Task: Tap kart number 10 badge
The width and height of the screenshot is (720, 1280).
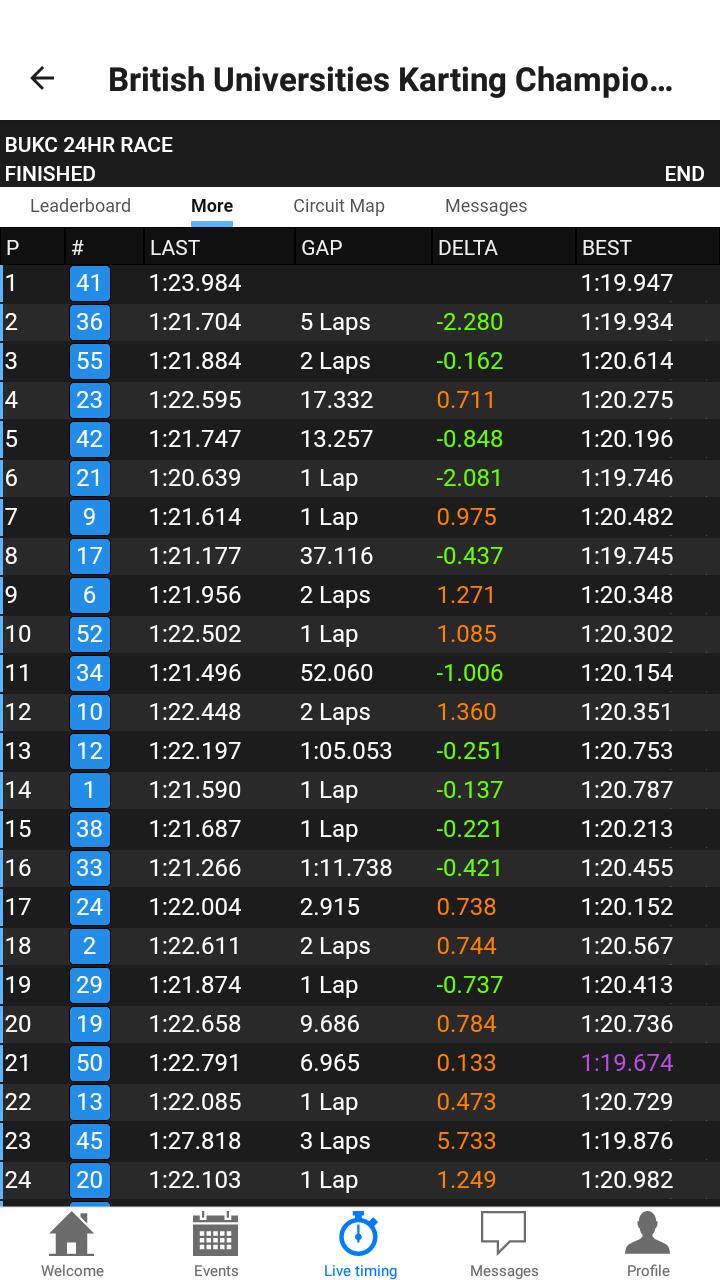Action: (x=90, y=712)
